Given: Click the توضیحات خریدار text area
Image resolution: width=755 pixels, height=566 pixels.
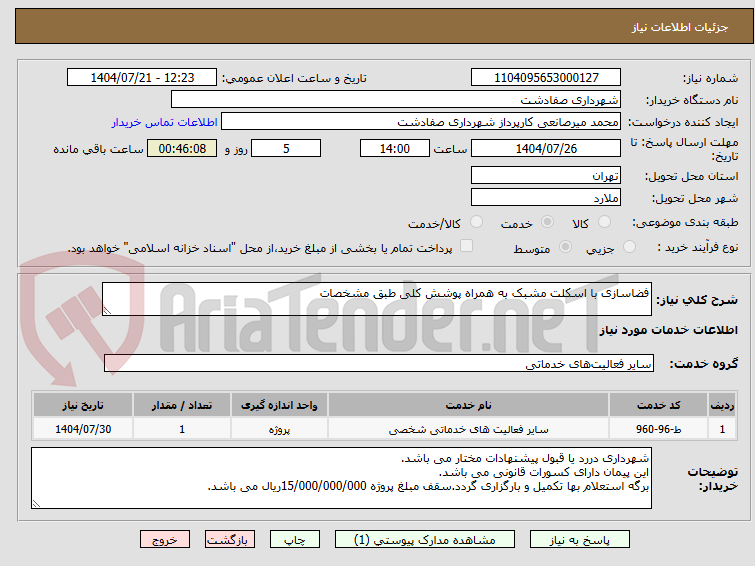Looking at the screenshot, I should click(341, 478).
